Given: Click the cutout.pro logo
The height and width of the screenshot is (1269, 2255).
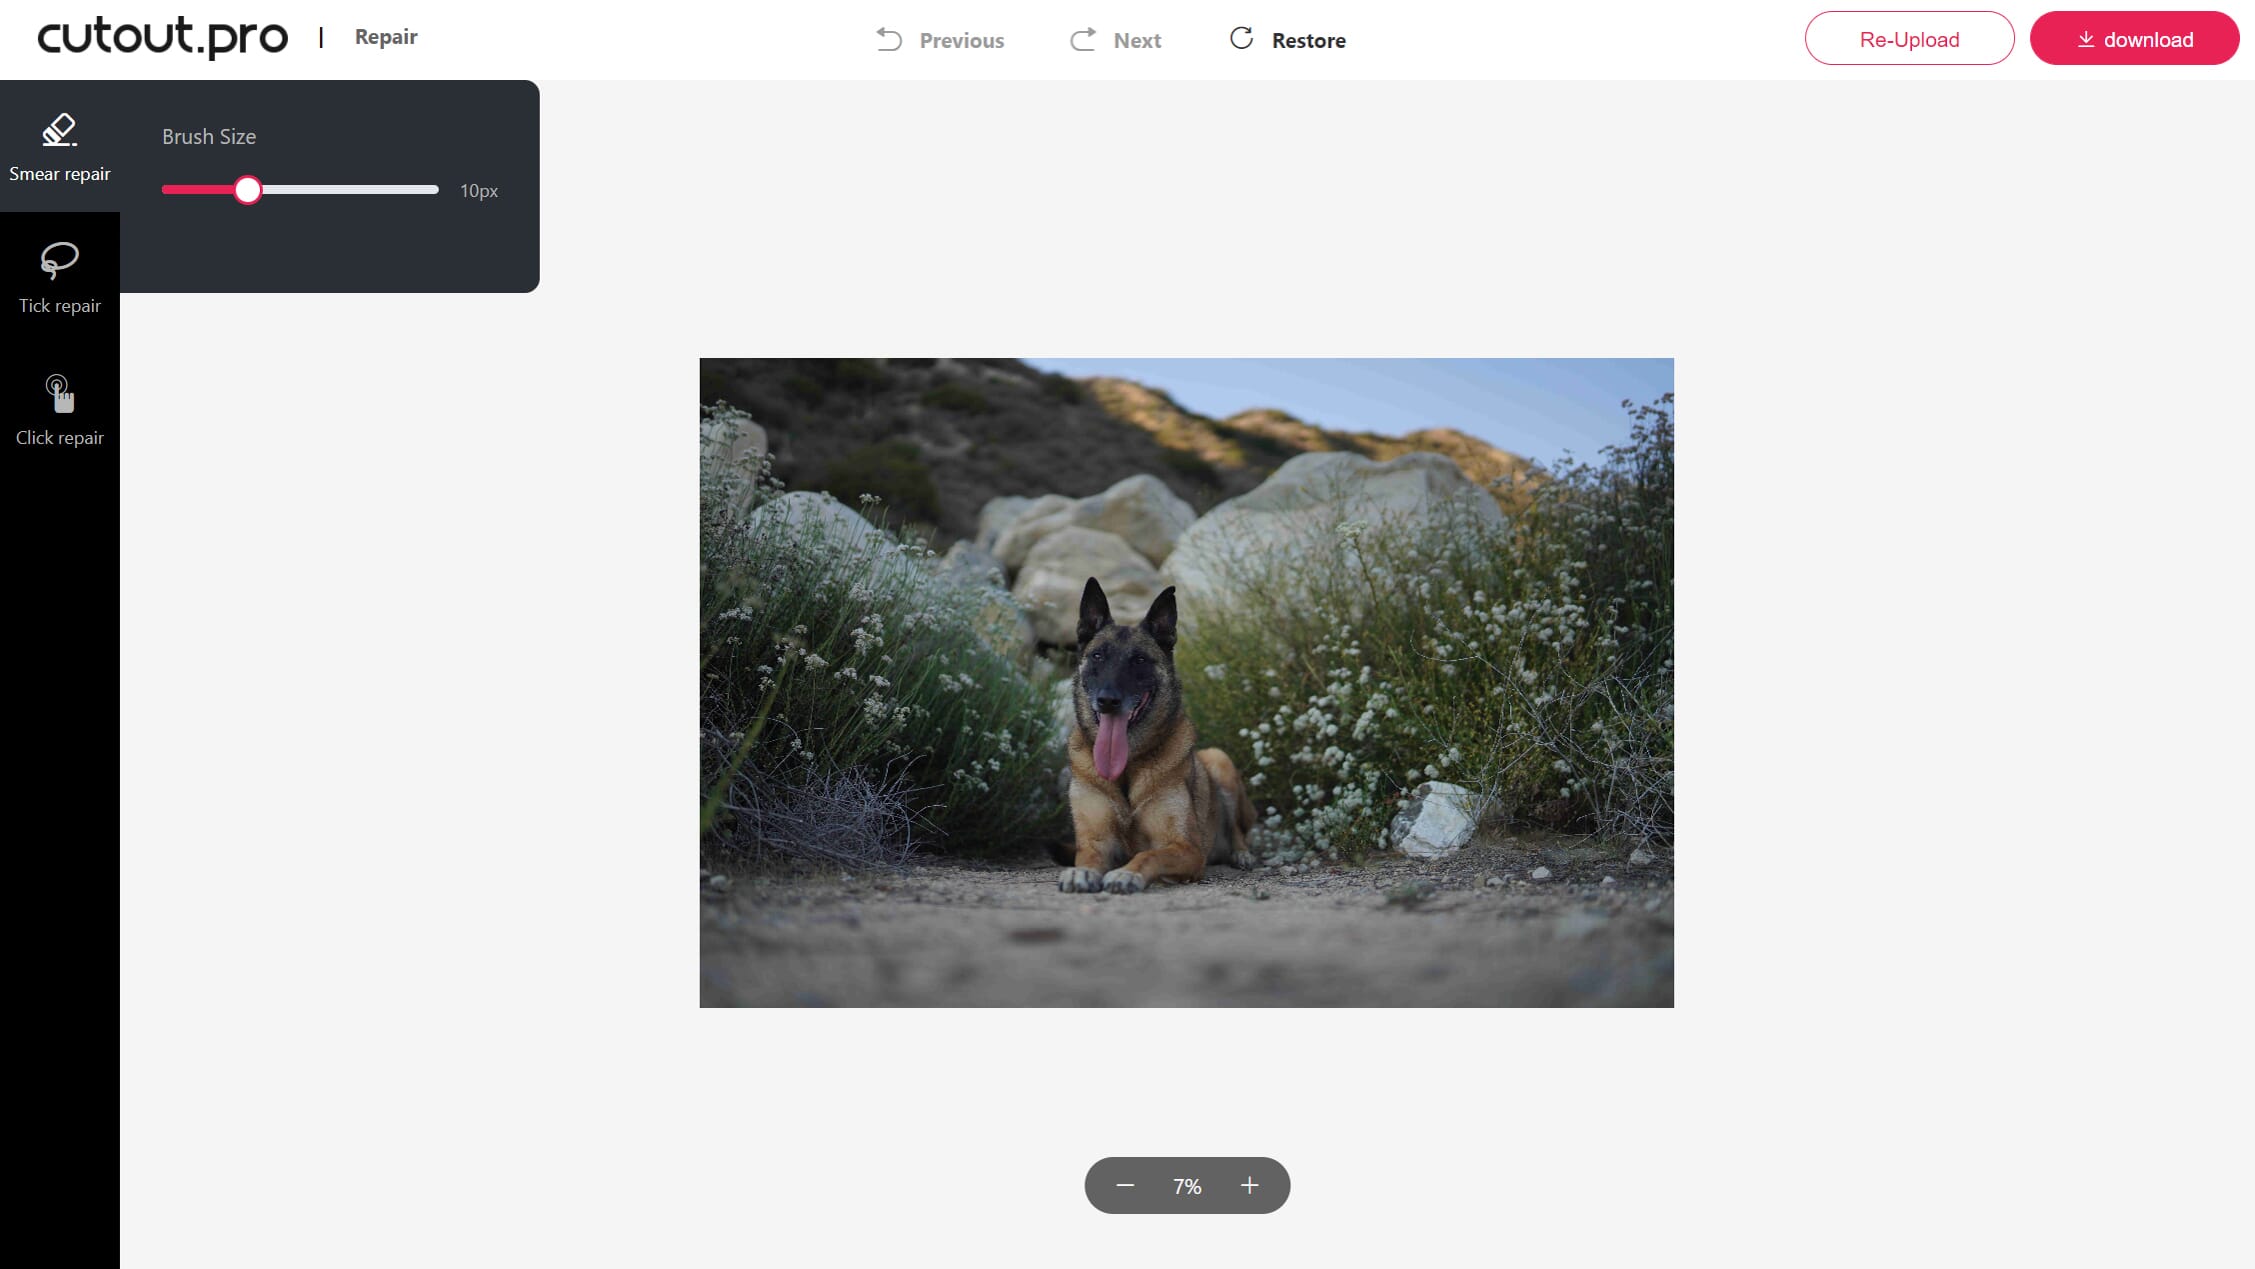Looking at the screenshot, I should [161, 37].
